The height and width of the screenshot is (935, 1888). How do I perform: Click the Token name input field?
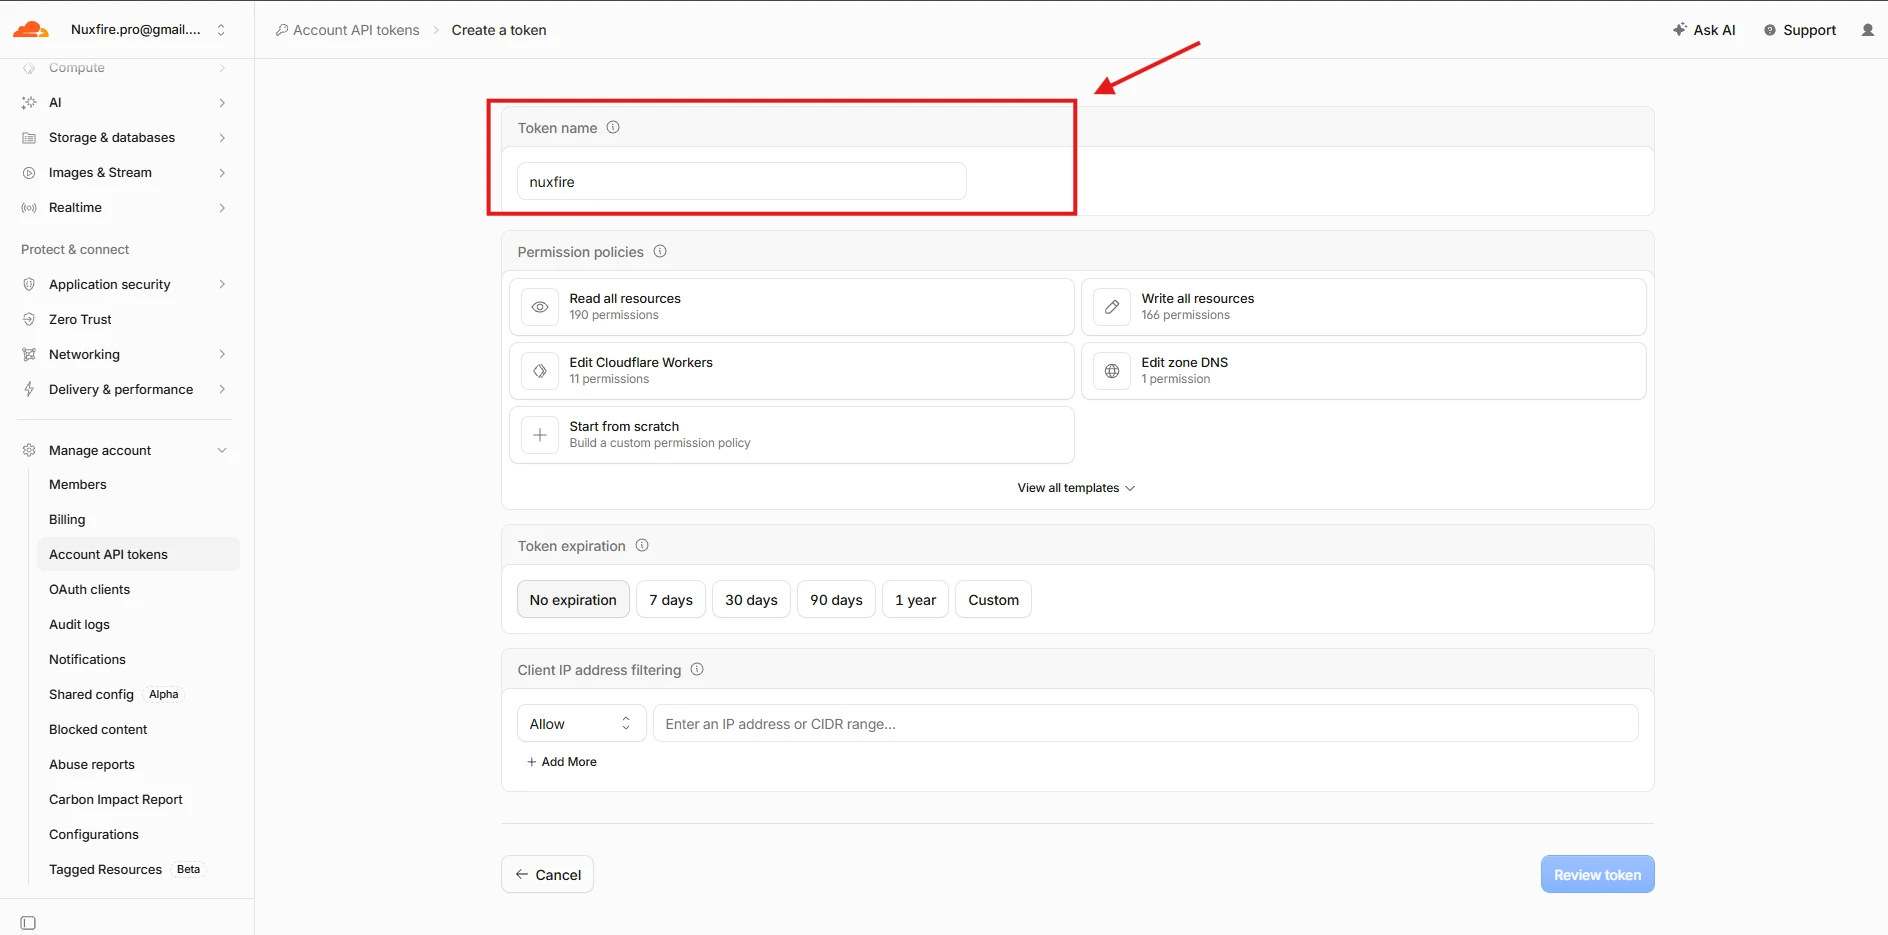tap(742, 182)
